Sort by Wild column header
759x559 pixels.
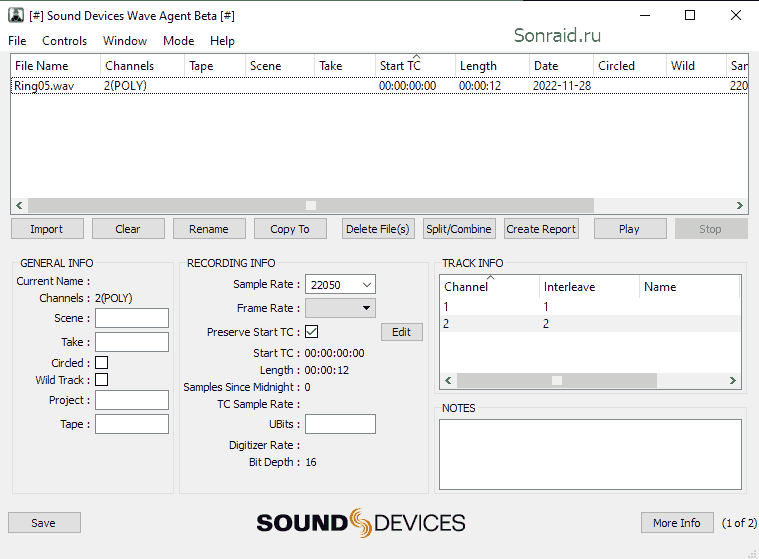click(x=696, y=66)
